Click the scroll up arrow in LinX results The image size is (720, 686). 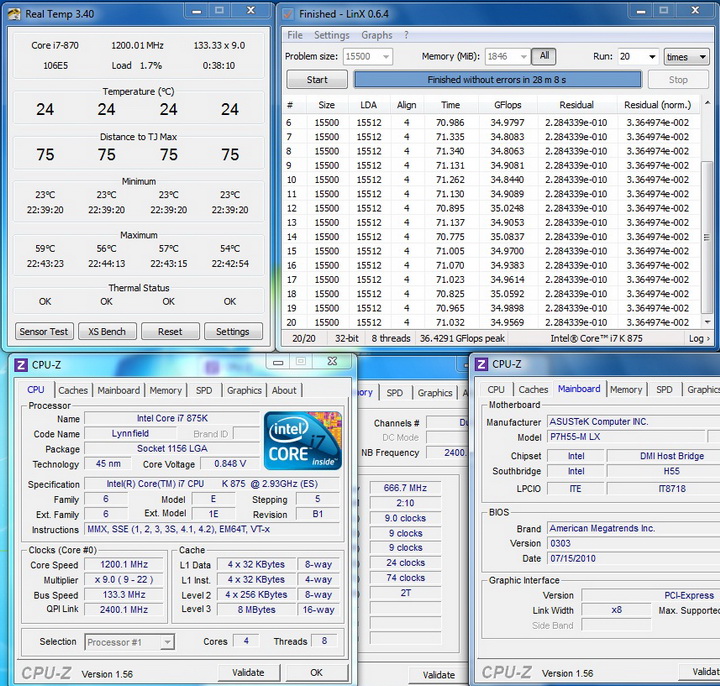[x=707, y=102]
